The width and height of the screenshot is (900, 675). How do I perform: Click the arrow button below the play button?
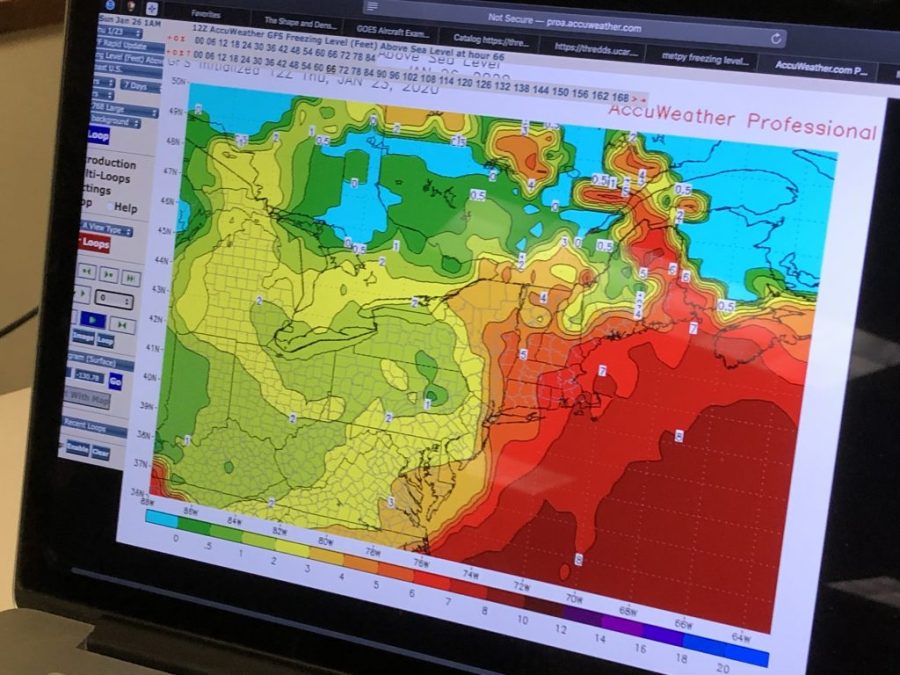click(122, 324)
